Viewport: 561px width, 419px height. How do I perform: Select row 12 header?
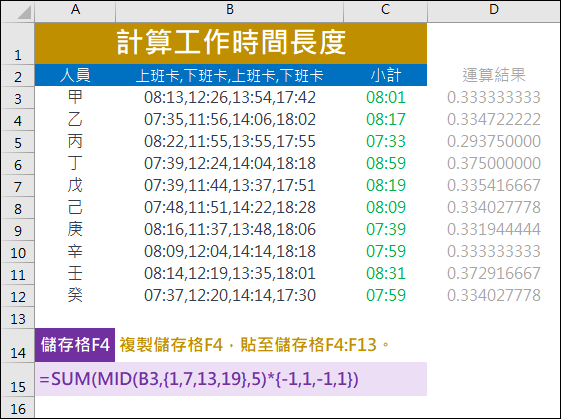tap(18, 296)
